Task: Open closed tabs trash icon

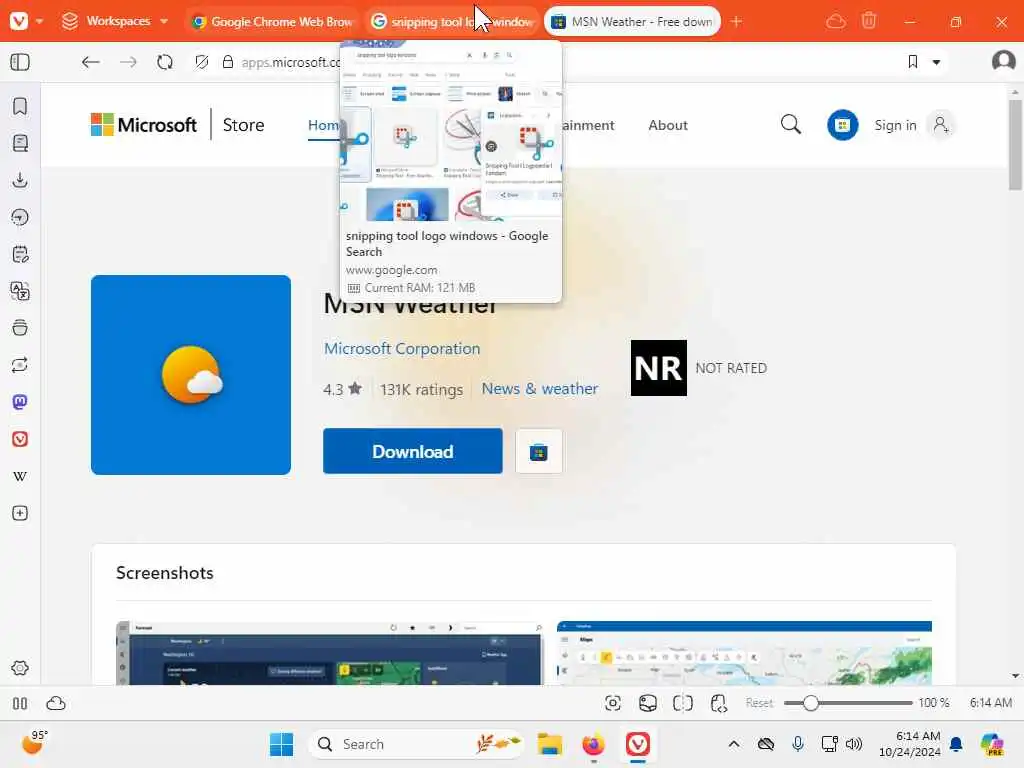Action: tap(869, 21)
